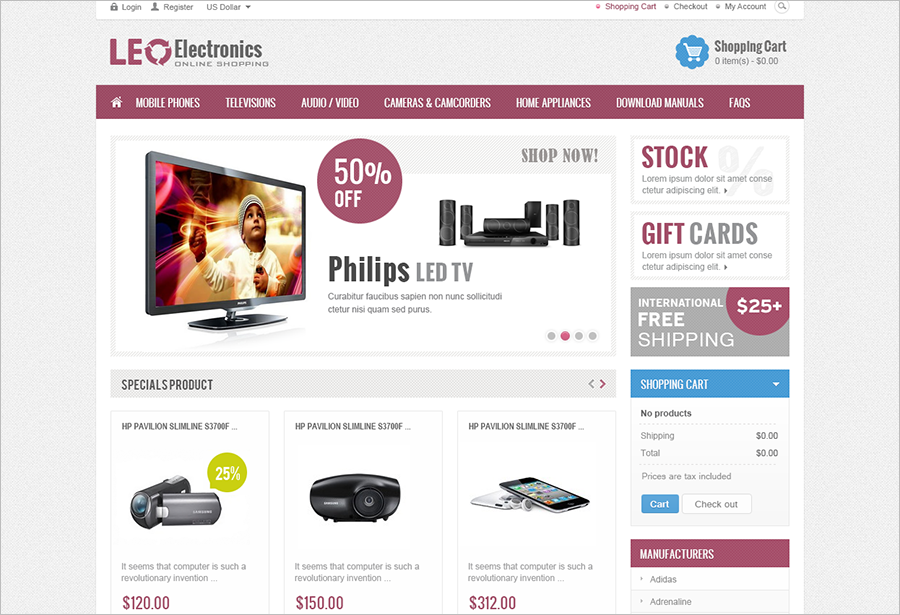
Task: Click the Login lock icon
Action: pyautogui.click(x=114, y=7)
